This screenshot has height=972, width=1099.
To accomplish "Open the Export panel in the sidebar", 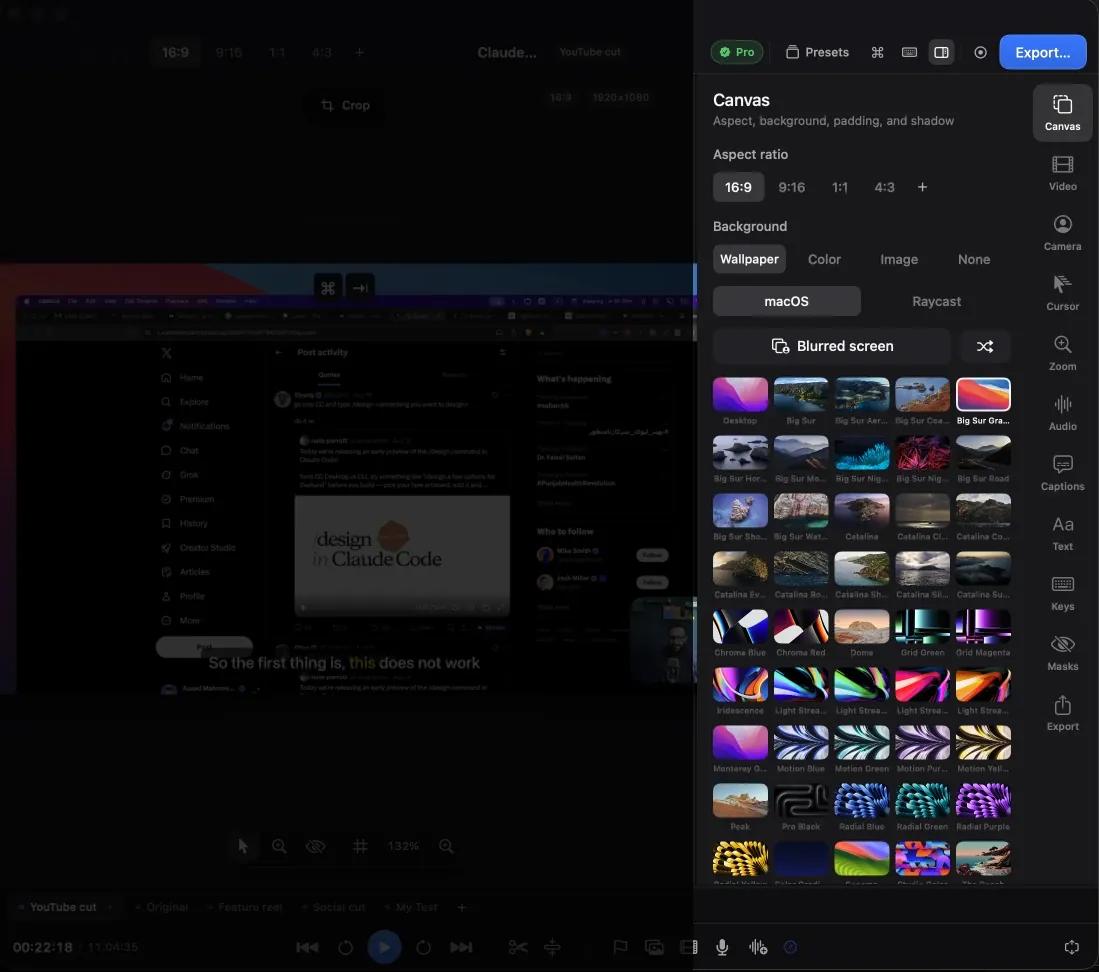I will (x=1062, y=713).
